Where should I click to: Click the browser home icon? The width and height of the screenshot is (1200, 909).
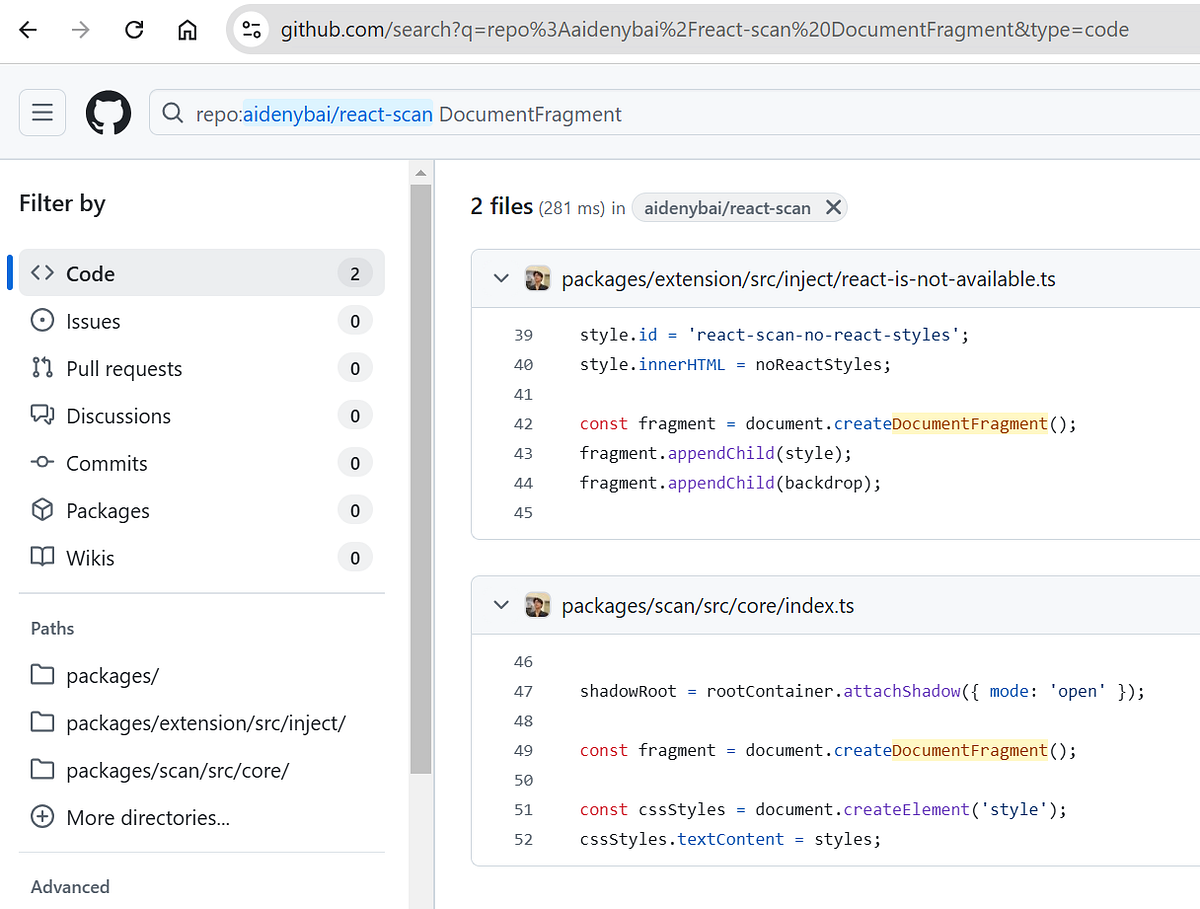[187, 30]
